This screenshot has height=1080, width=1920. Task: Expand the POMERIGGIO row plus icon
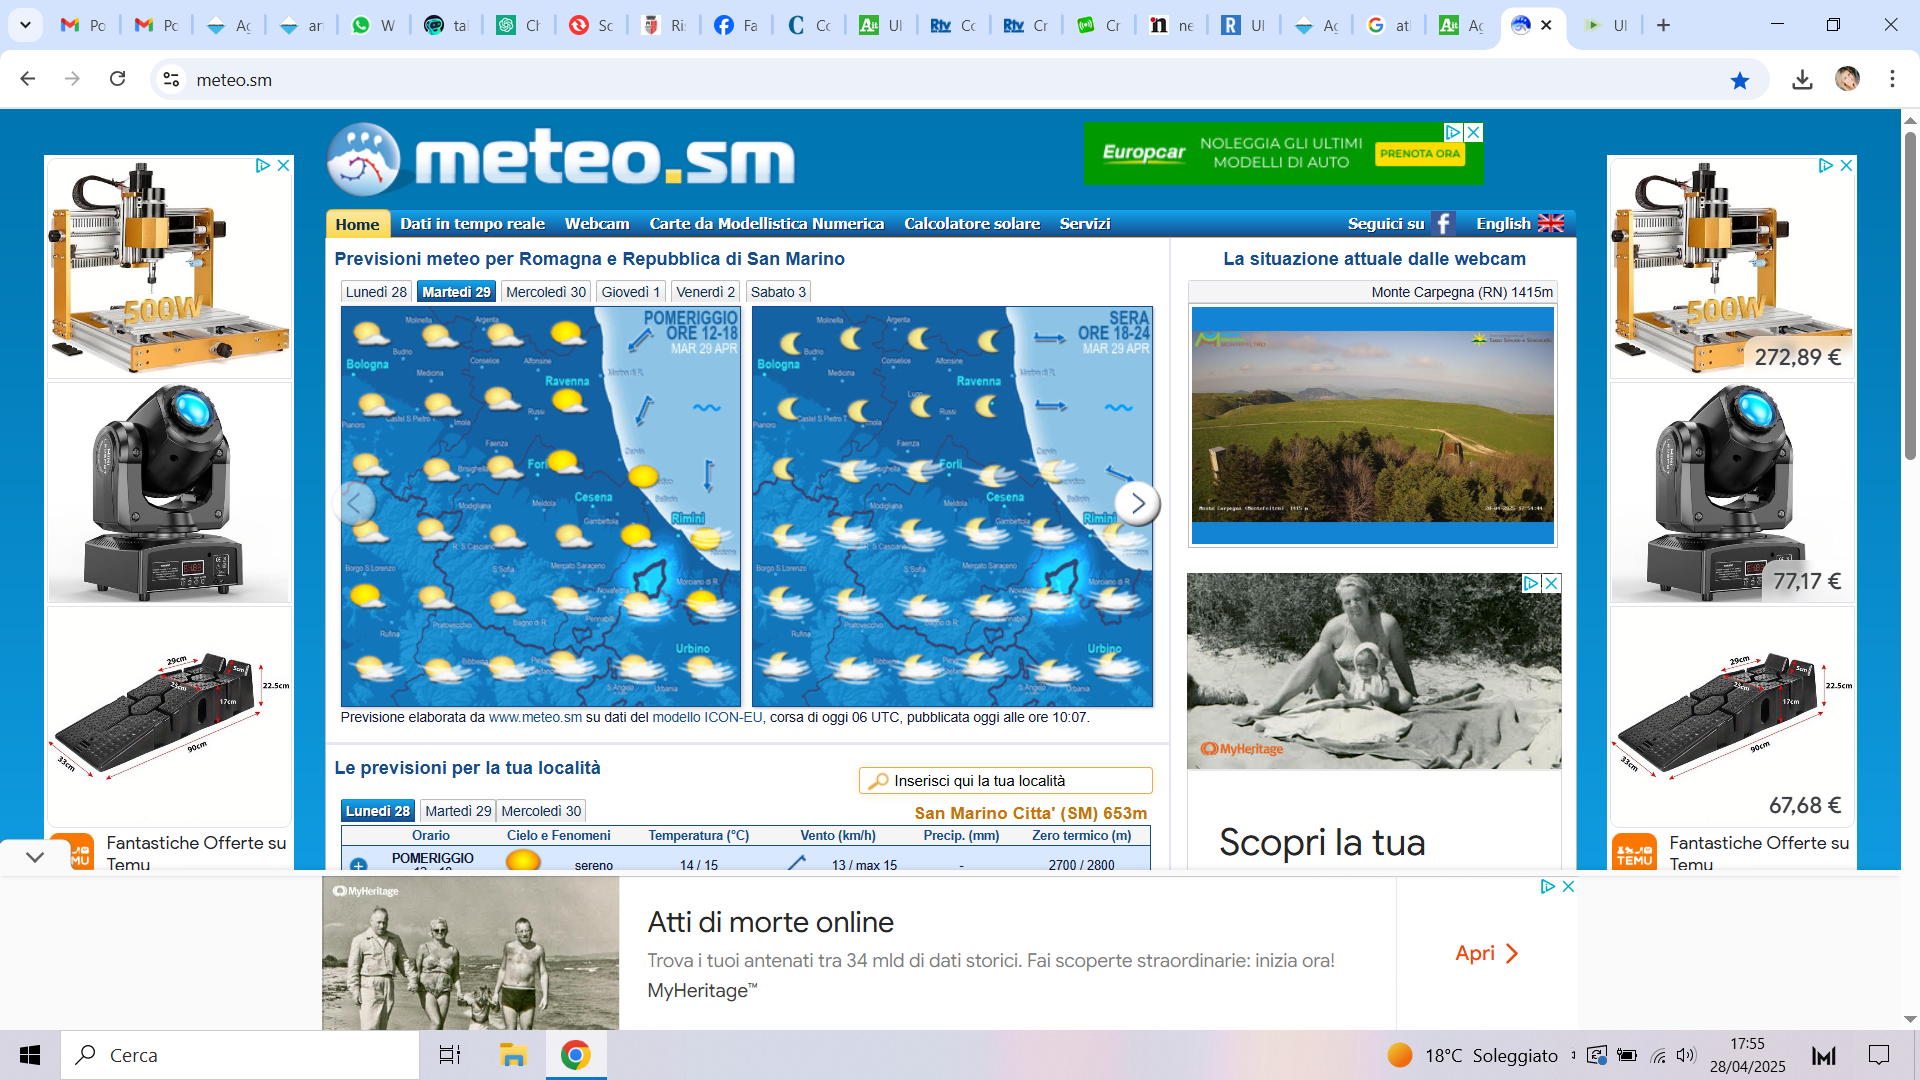click(x=358, y=864)
